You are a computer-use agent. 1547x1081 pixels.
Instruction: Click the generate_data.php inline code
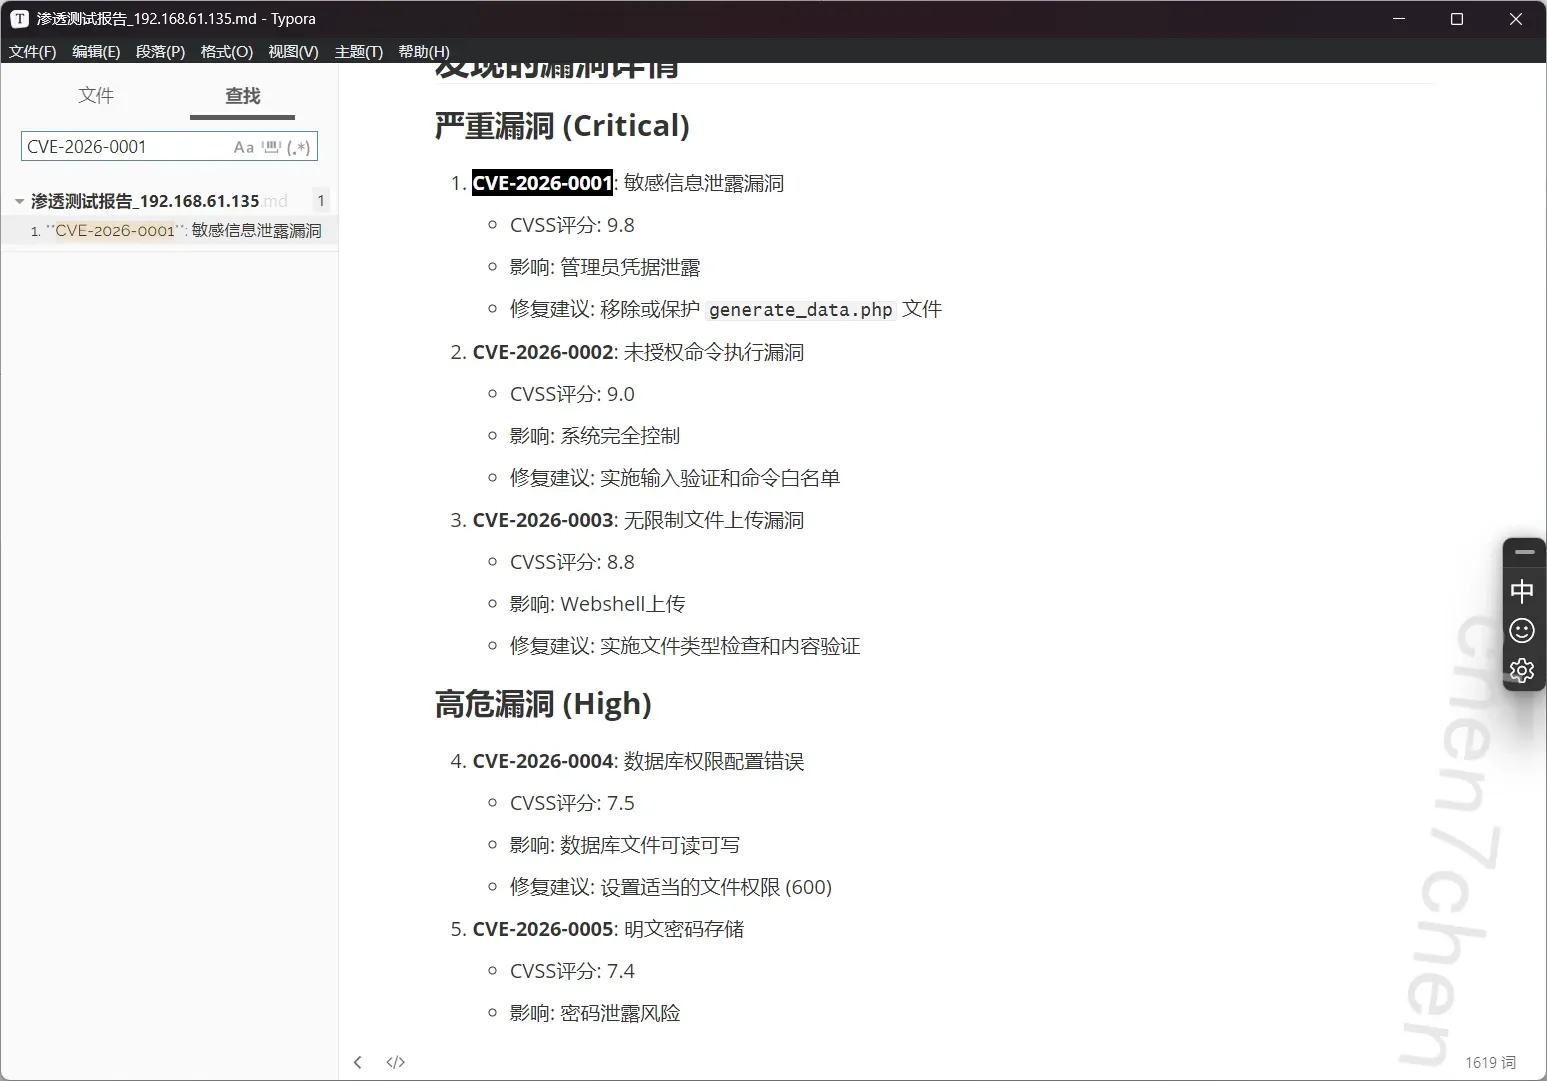tap(800, 310)
